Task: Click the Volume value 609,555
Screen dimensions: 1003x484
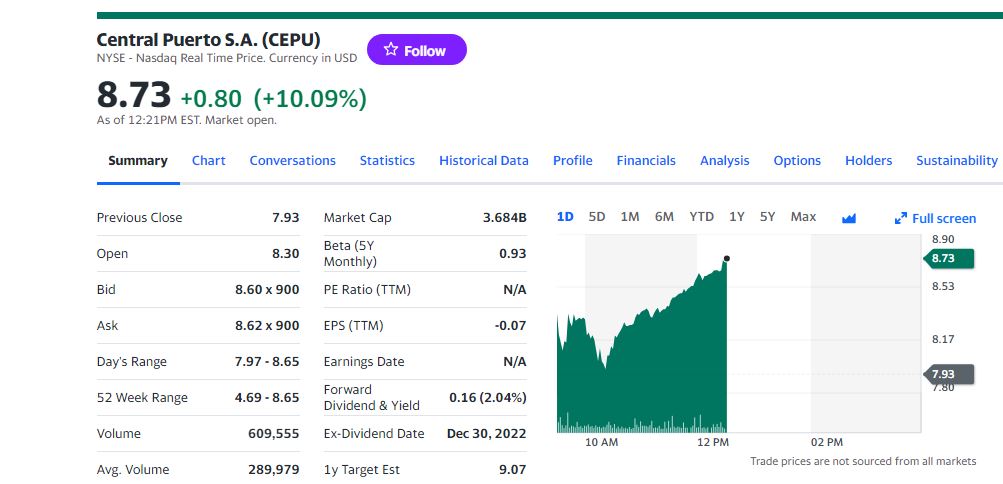Action: tap(274, 433)
